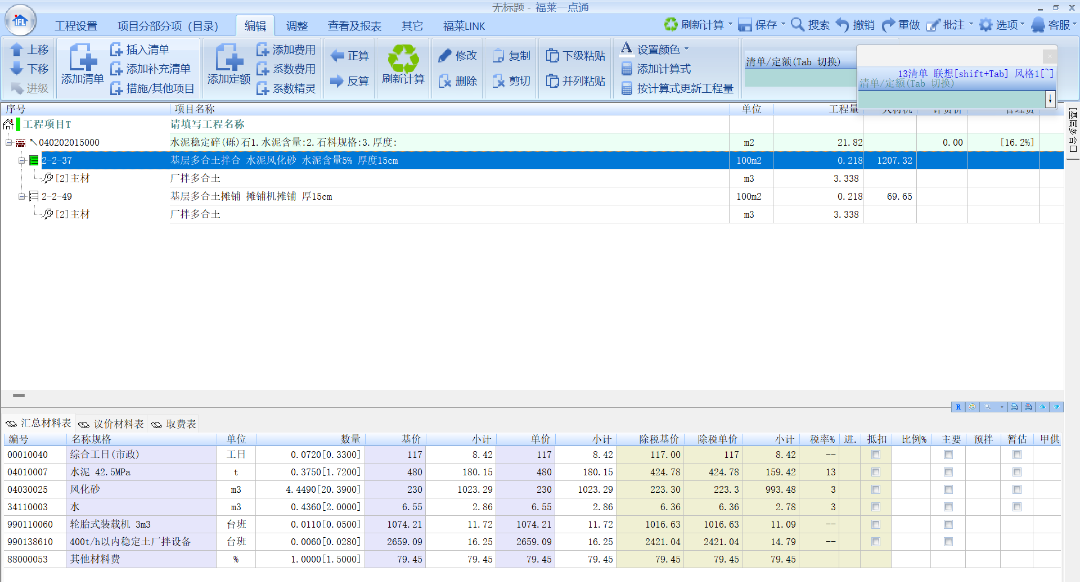Add supplementary list with 添加补充清单
1080x582 pixels.
(x=150, y=69)
